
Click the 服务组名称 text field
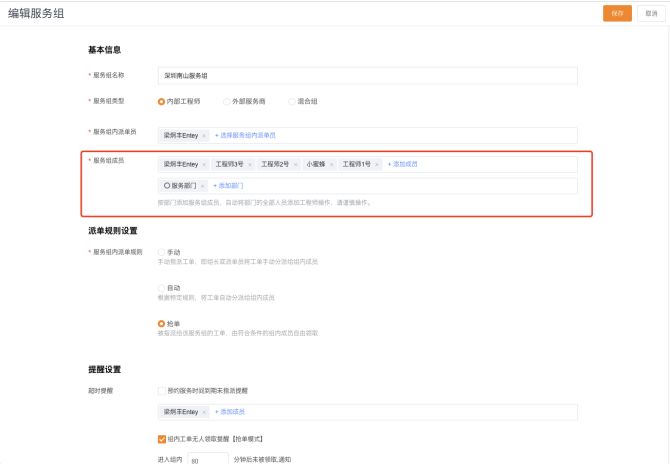coord(367,75)
